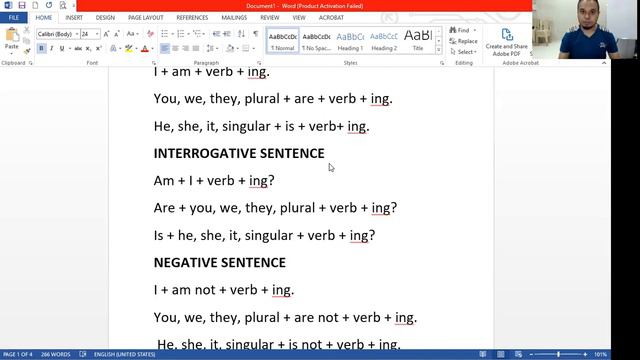Click the Center alignment icon
The width and height of the screenshot is (640, 360).
(x=175, y=49)
